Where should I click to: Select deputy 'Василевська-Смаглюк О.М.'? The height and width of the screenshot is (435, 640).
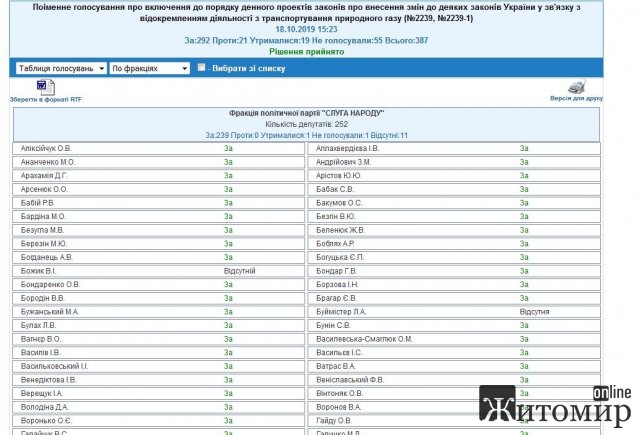coord(364,339)
